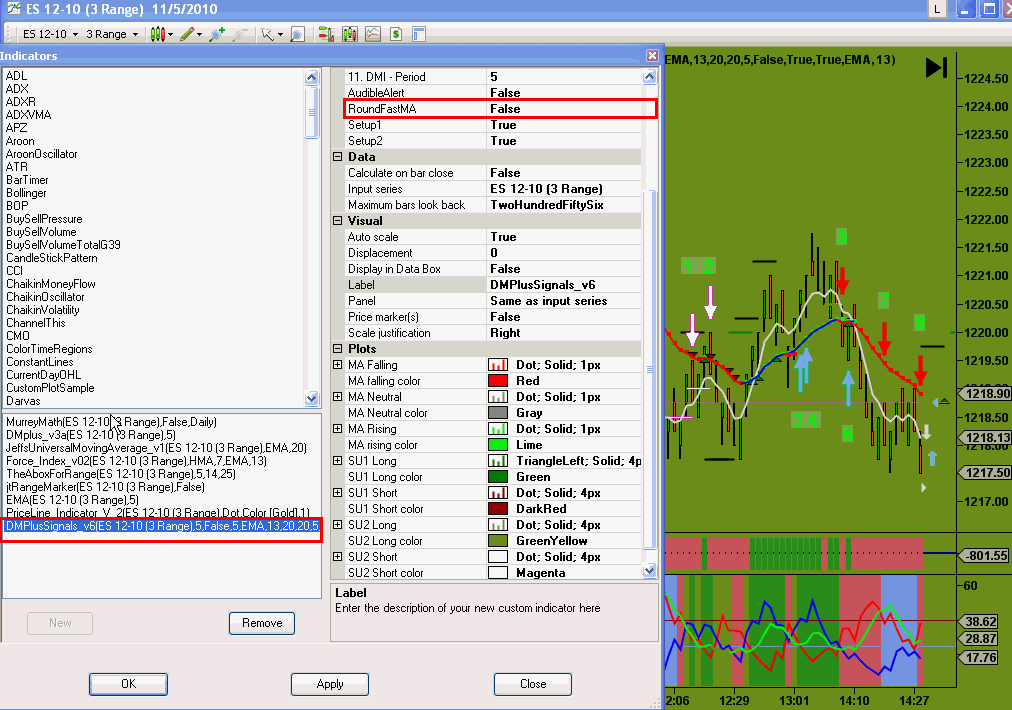Expand the MA Neutral plot settings

[338, 397]
